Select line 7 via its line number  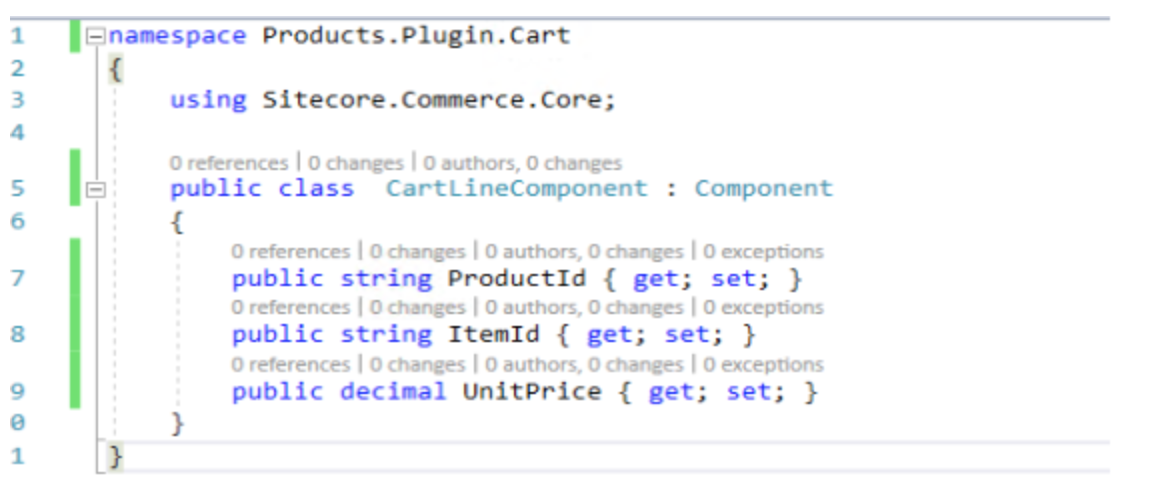(17, 279)
